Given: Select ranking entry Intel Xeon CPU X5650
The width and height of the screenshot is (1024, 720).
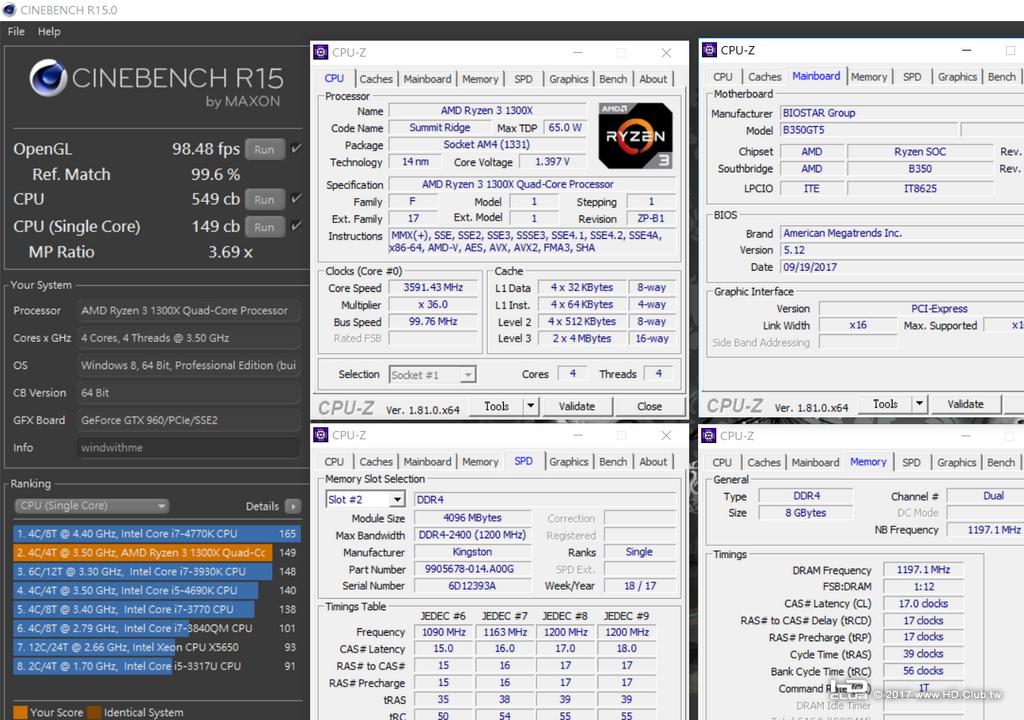Looking at the screenshot, I should pos(156,647).
